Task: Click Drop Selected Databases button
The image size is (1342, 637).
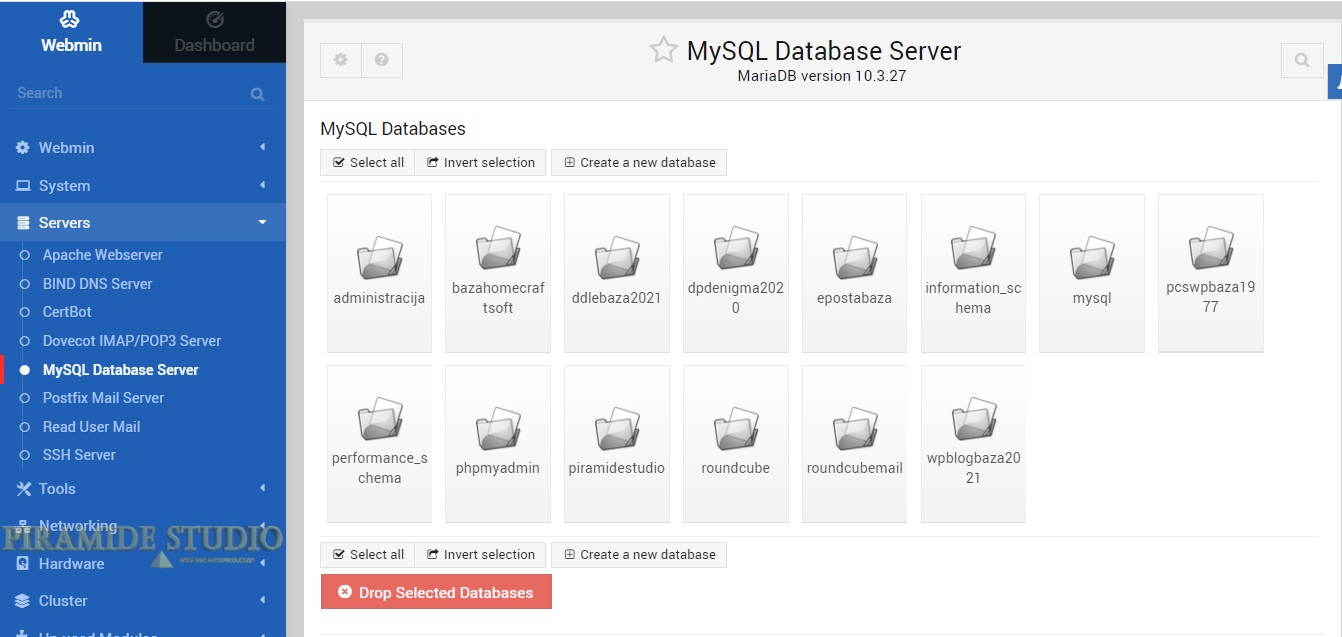Action: coord(436,592)
